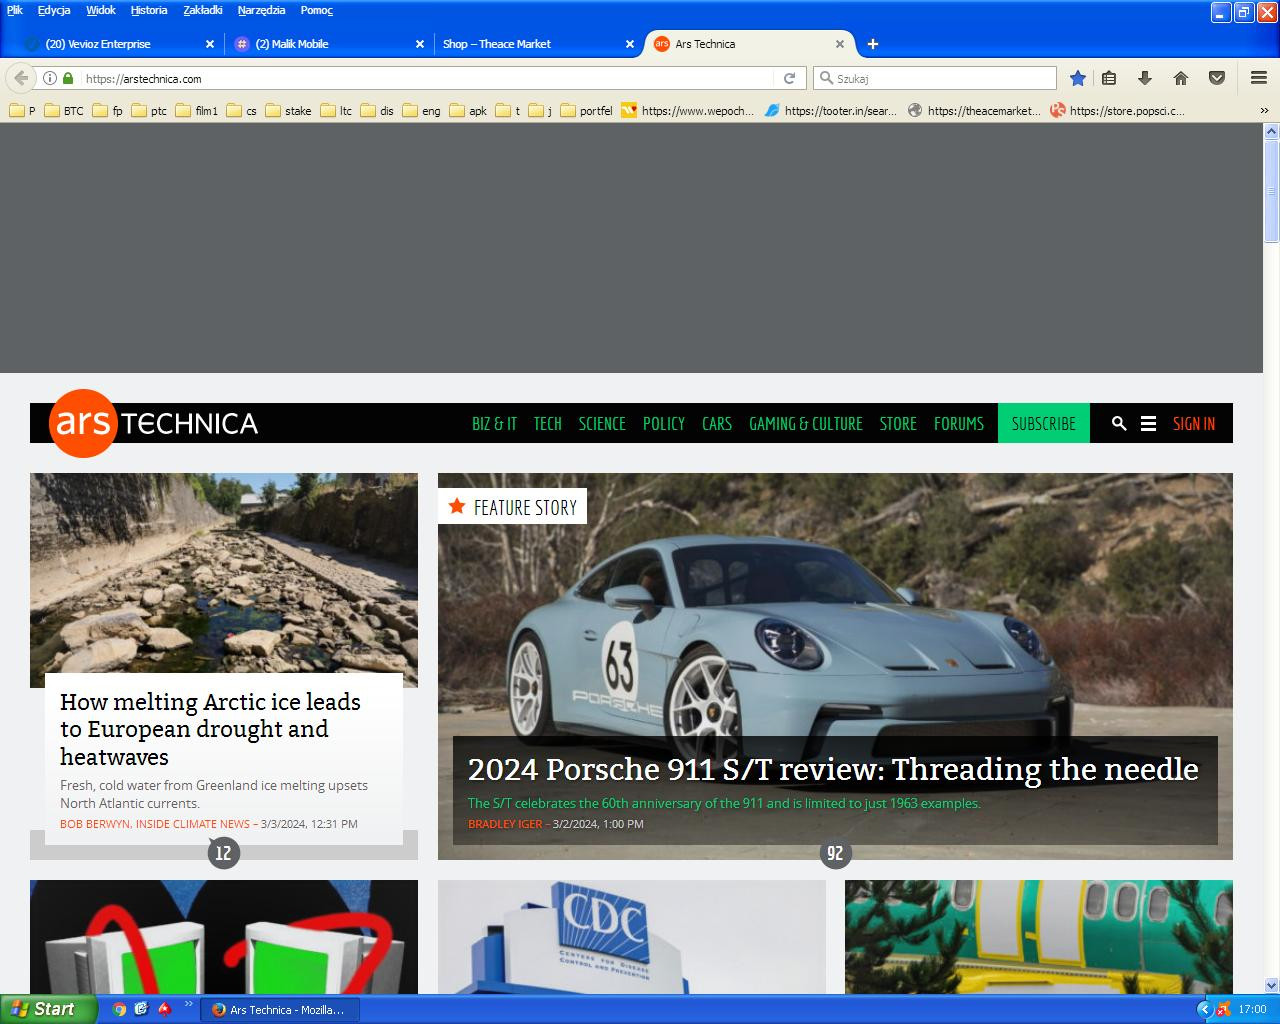Reload the page with refresh icon
Image resolution: width=1280 pixels, height=1024 pixels.
pos(789,78)
